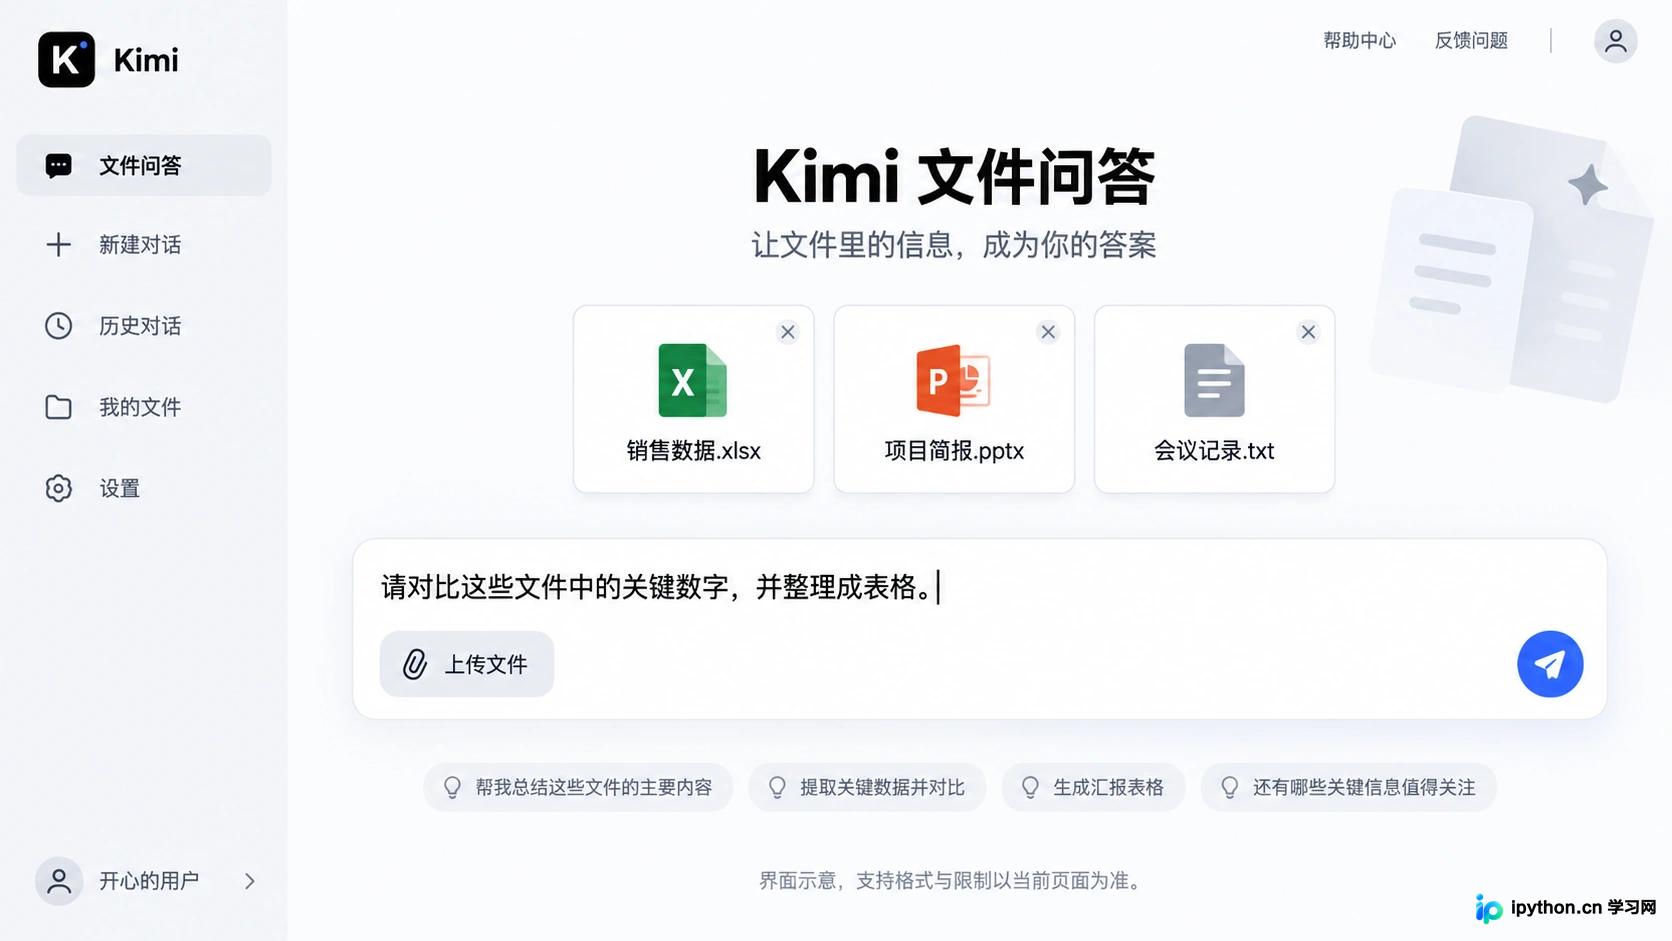Screen dimensions: 1672x941
Task: Open the profile avatar at the top right
Action: pyautogui.click(x=1615, y=41)
